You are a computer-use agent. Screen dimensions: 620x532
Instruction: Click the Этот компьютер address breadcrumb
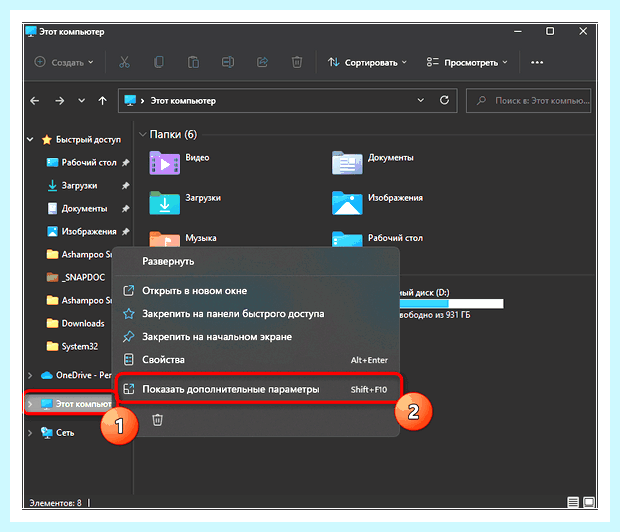(183, 101)
